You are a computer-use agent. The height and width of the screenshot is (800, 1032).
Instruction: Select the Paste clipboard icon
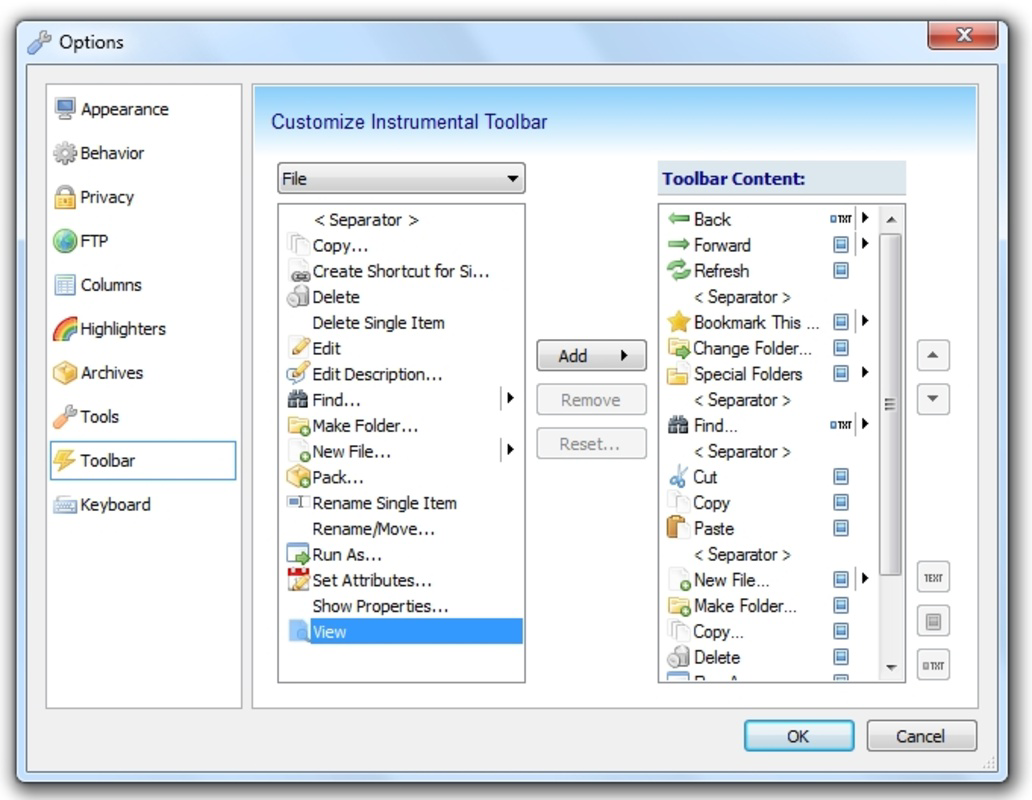click(x=677, y=528)
